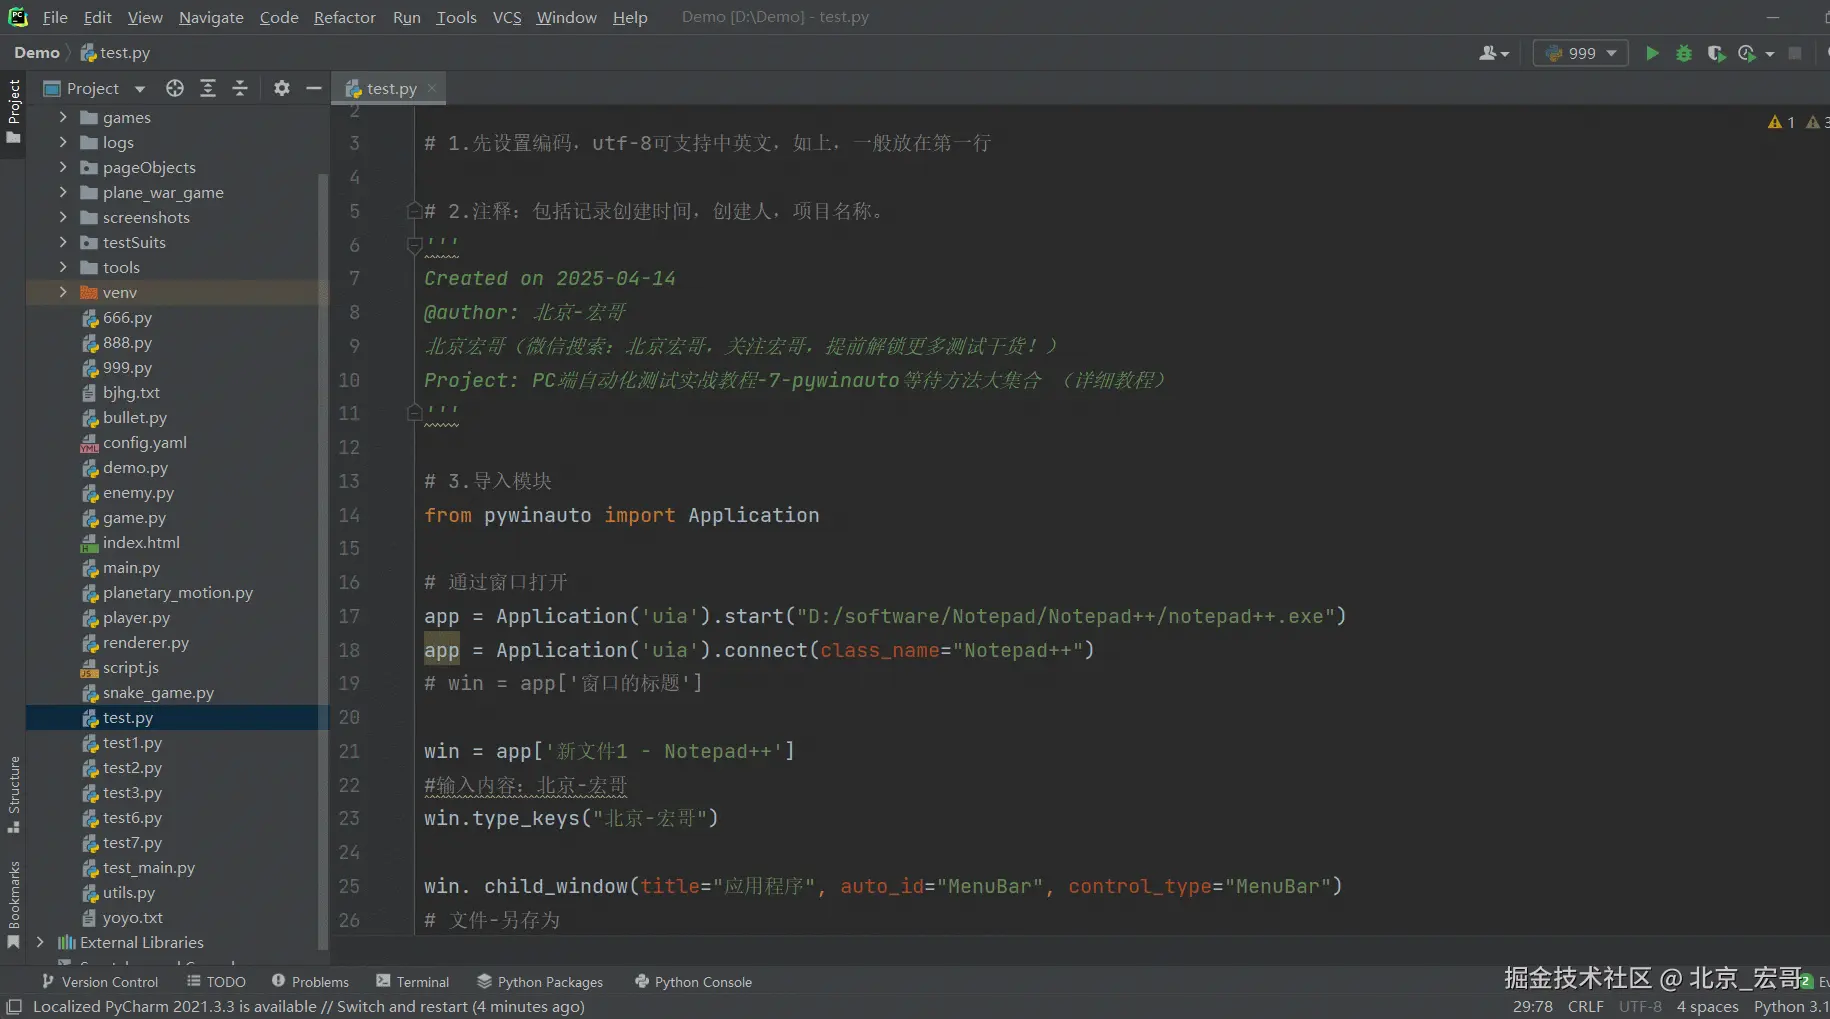
Task: Expand the screenshots folder
Action: click(63, 217)
